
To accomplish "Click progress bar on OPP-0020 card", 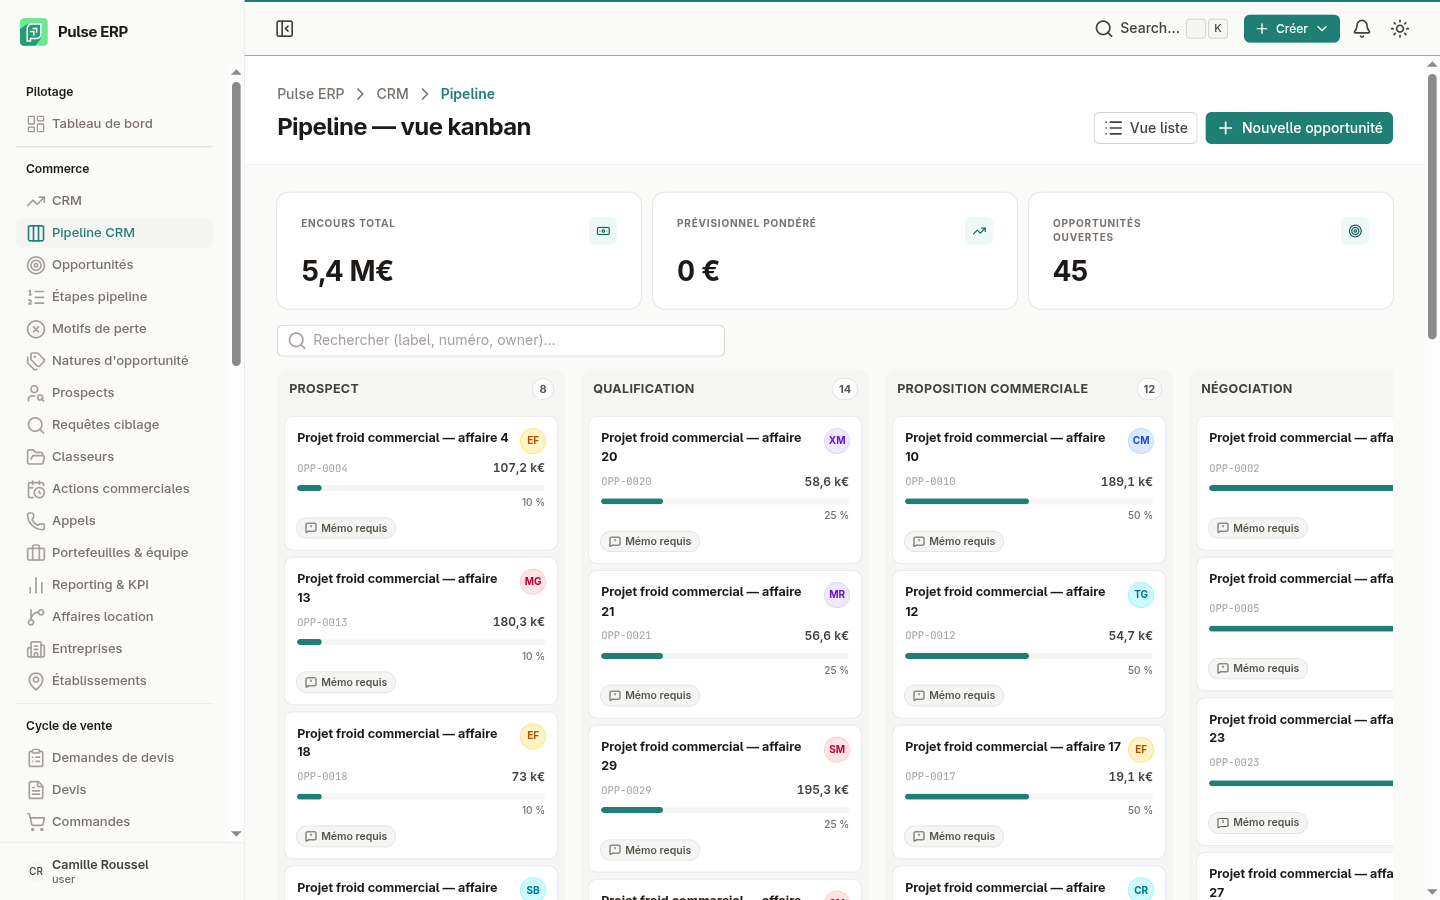I will (x=725, y=501).
